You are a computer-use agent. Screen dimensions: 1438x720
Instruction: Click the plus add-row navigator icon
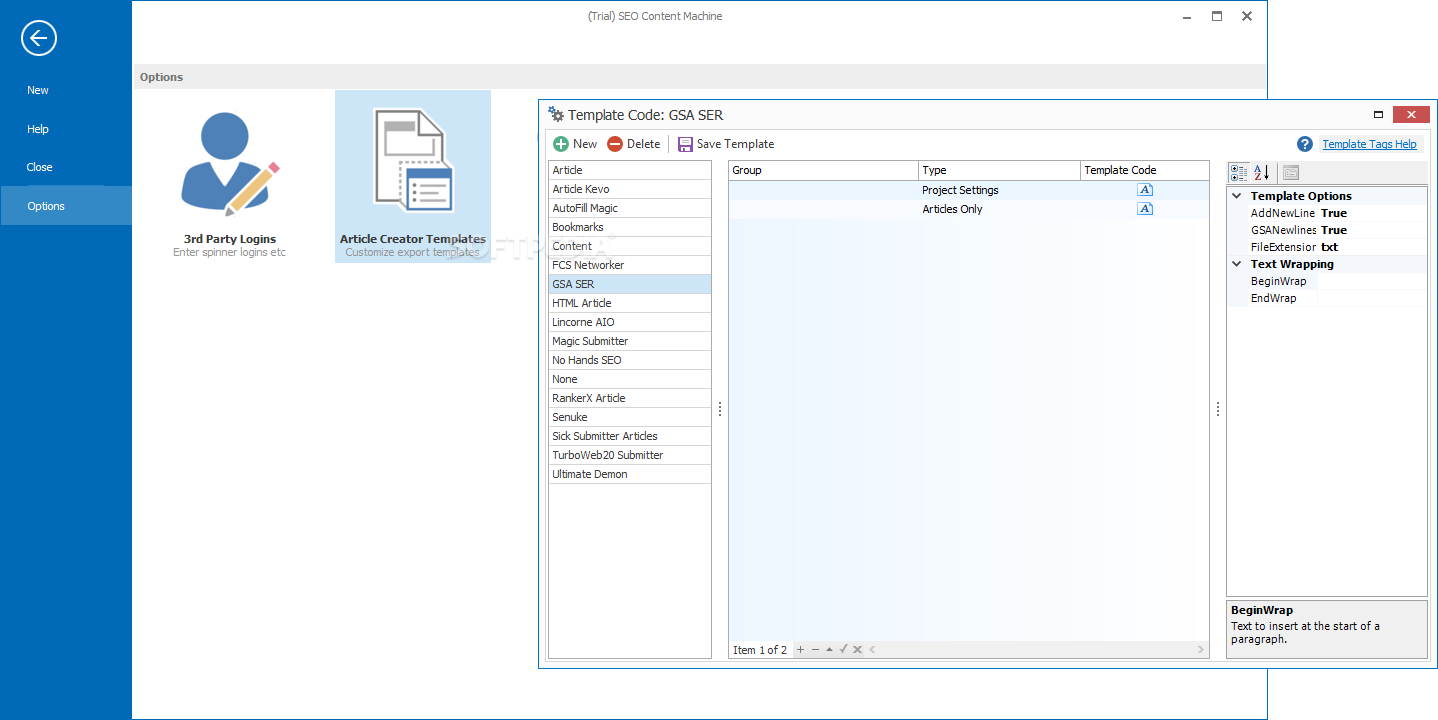tap(800, 650)
